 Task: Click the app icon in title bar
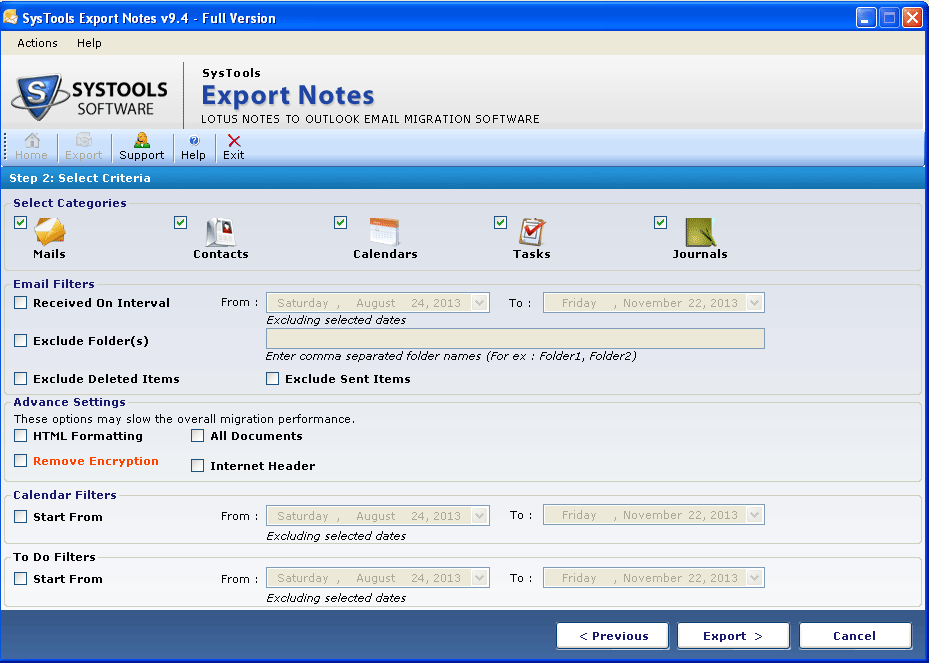[x=10, y=18]
